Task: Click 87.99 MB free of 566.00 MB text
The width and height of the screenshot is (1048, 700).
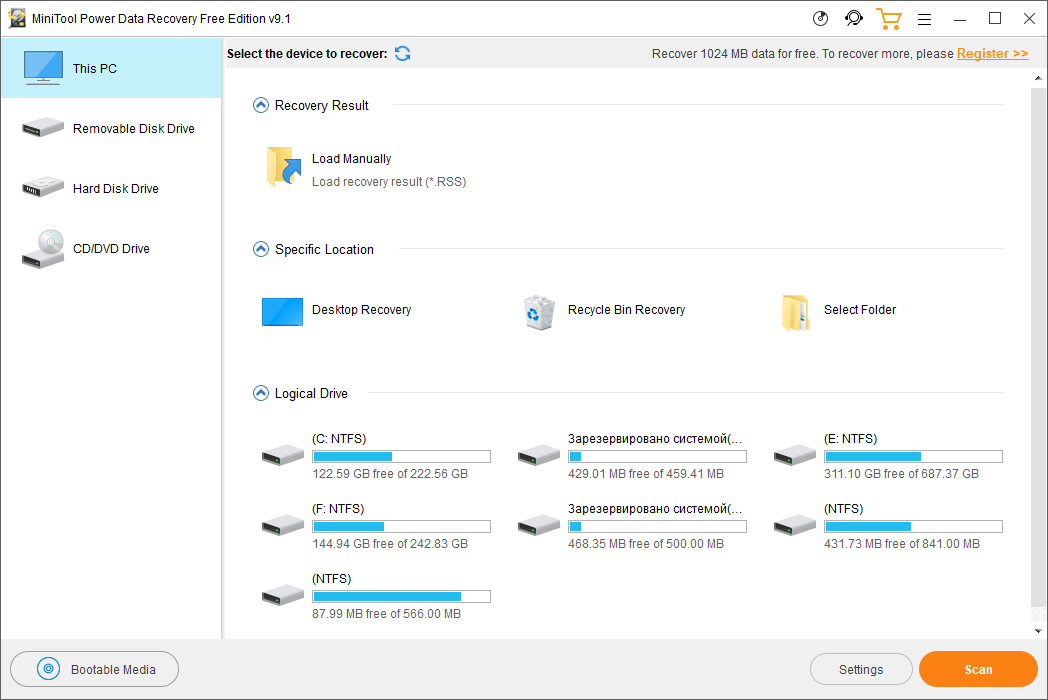Action: (x=386, y=614)
